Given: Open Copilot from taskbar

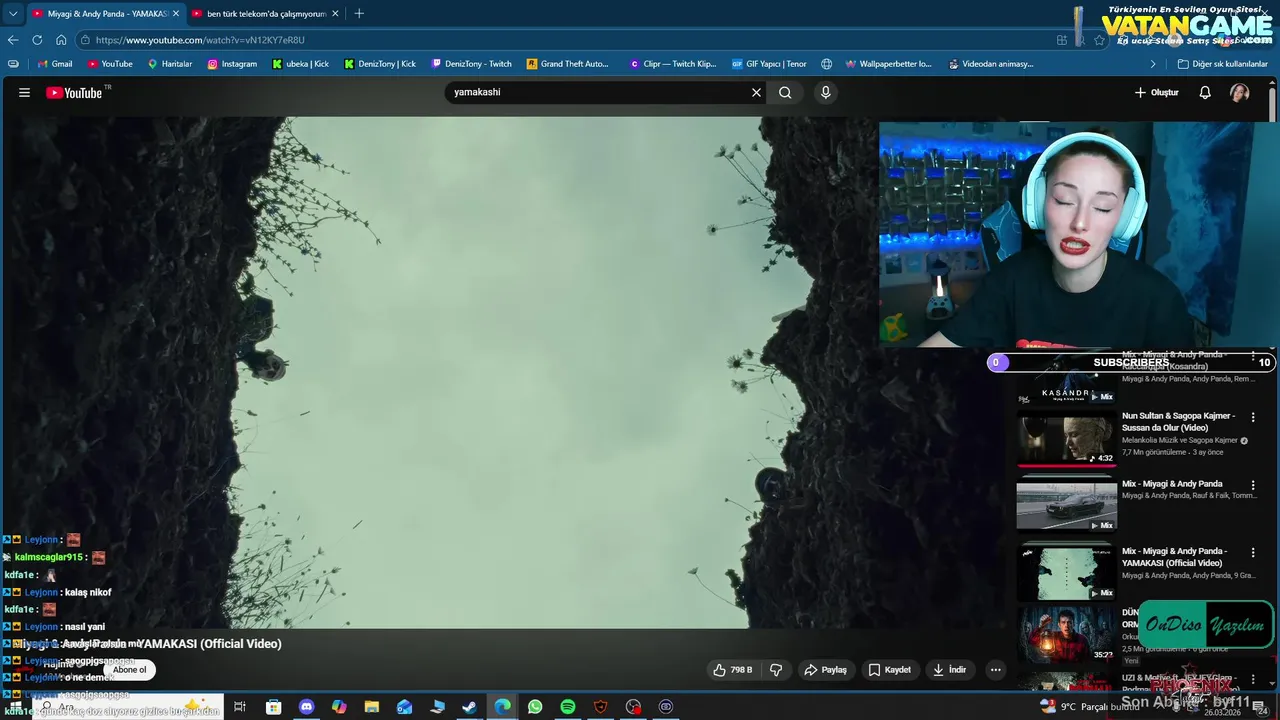Looking at the screenshot, I should [x=339, y=707].
